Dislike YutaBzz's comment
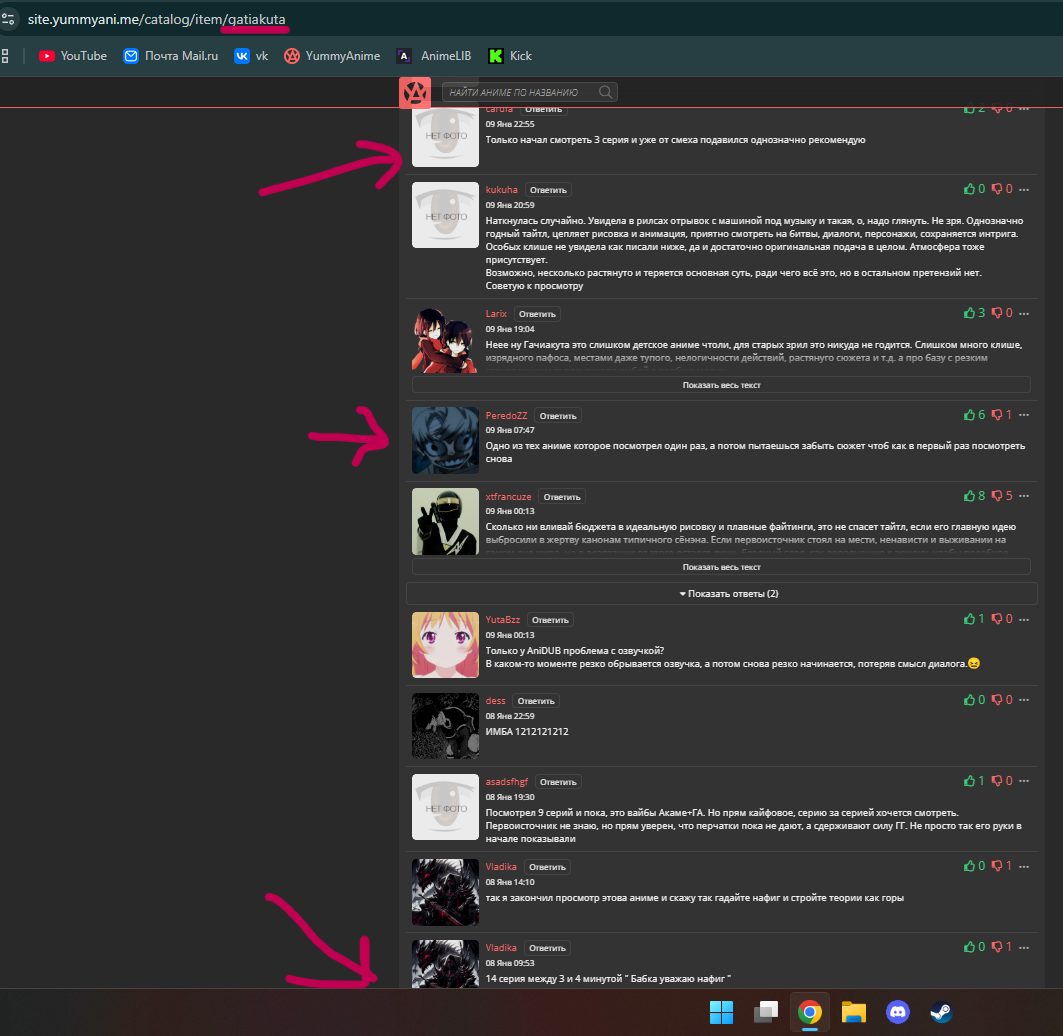 tap(1002, 619)
